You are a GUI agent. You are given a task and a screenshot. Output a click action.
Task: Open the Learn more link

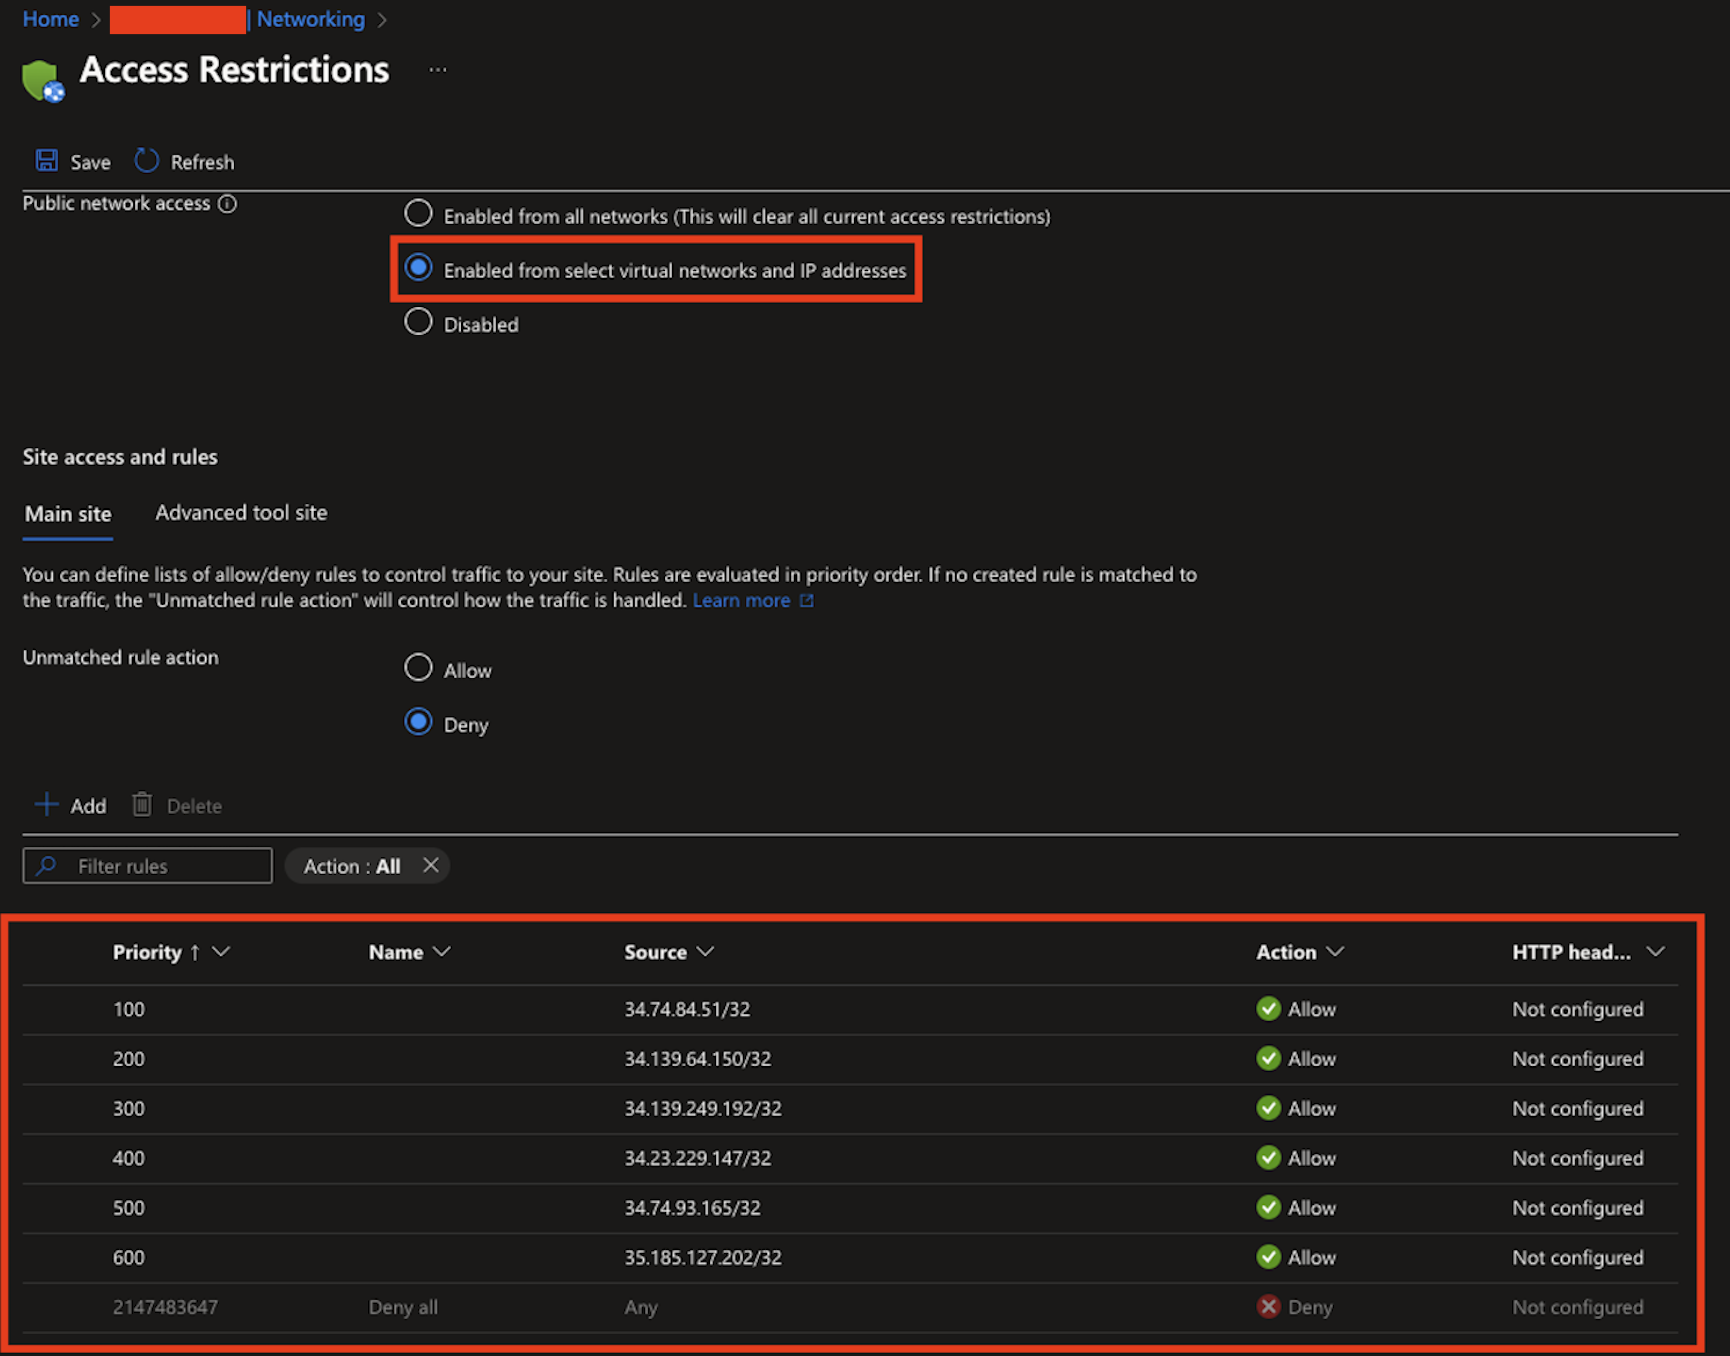(x=742, y=600)
